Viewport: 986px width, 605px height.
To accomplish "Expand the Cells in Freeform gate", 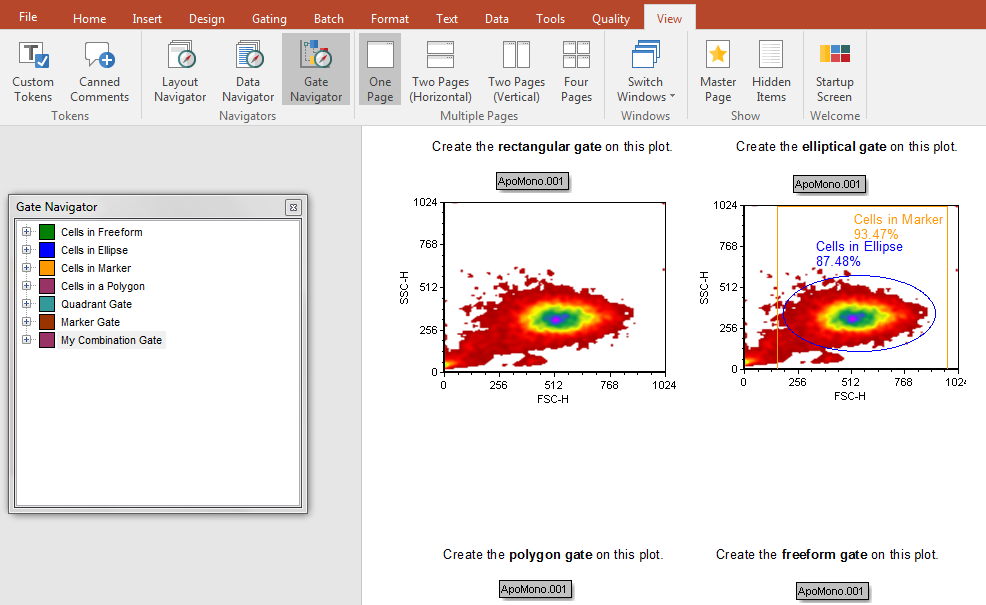I will click(x=26, y=232).
